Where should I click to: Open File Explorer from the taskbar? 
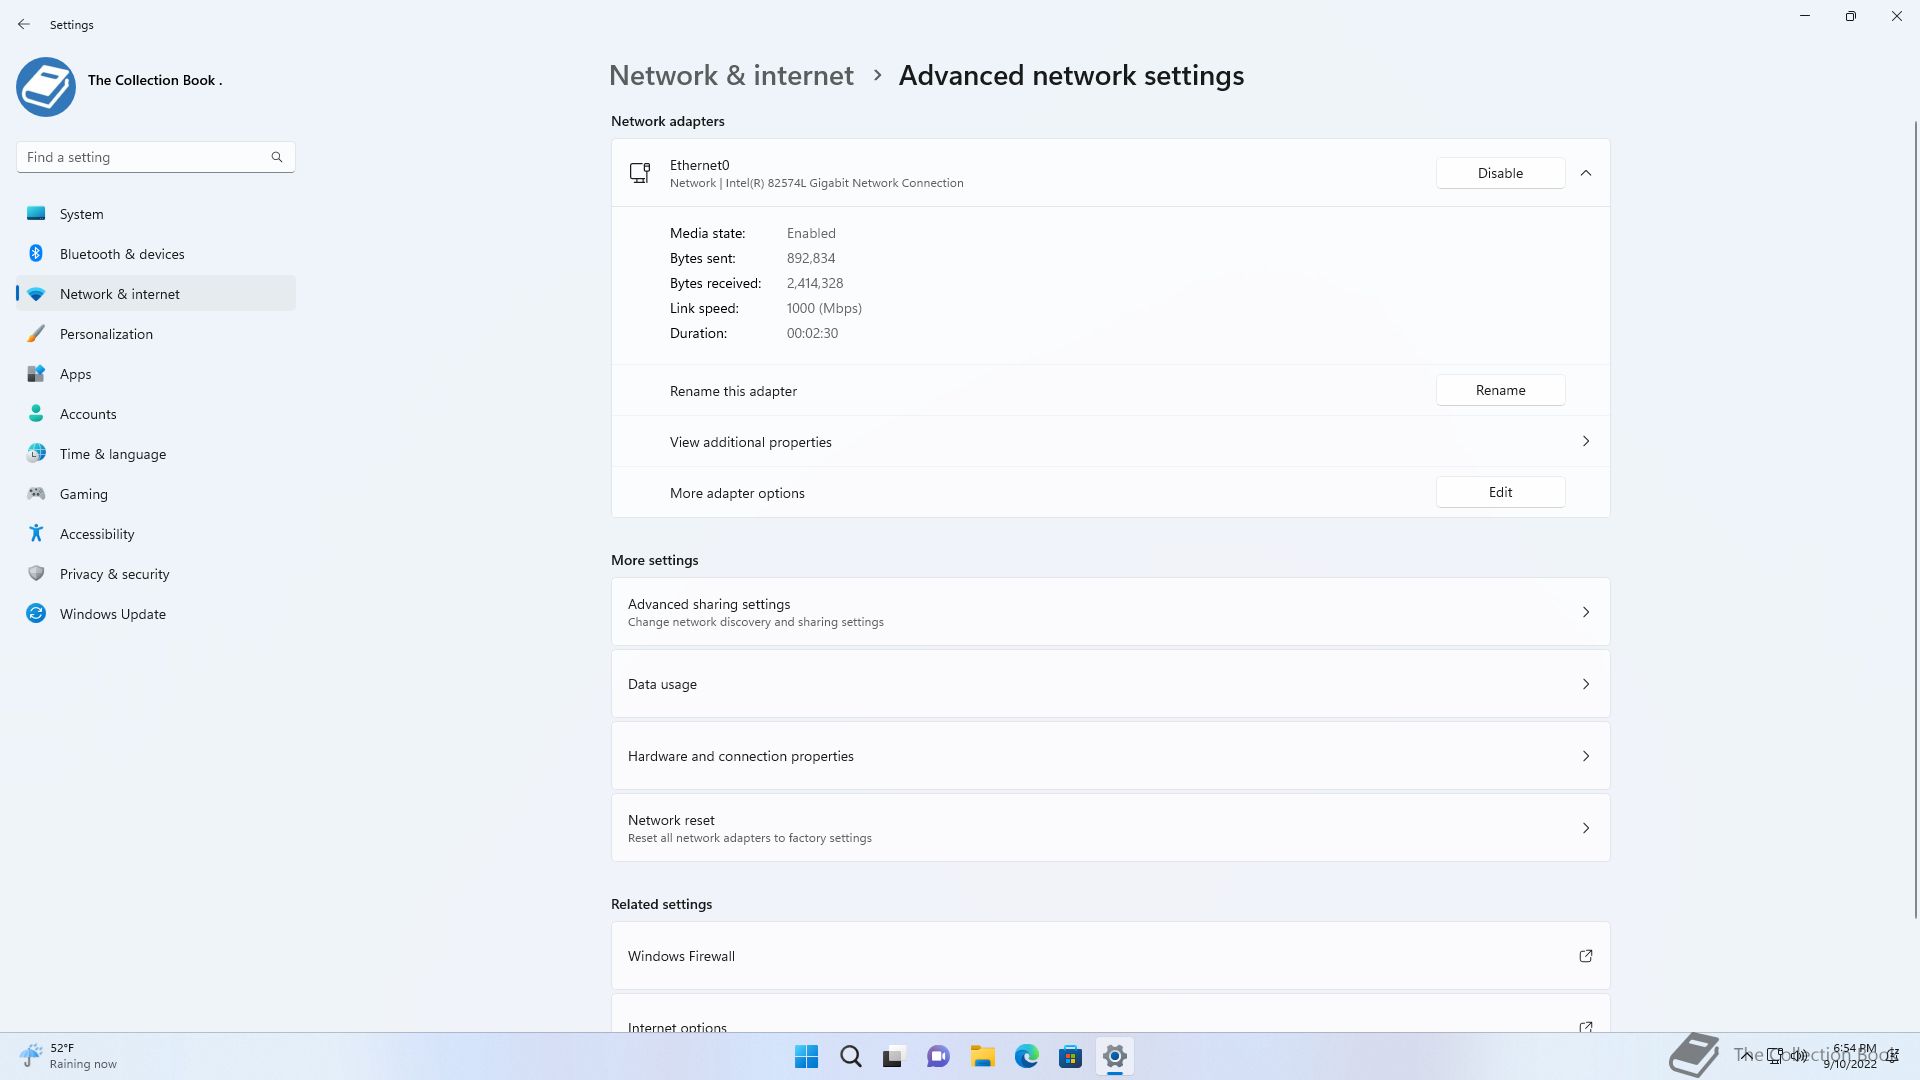click(x=982, y=1056)
